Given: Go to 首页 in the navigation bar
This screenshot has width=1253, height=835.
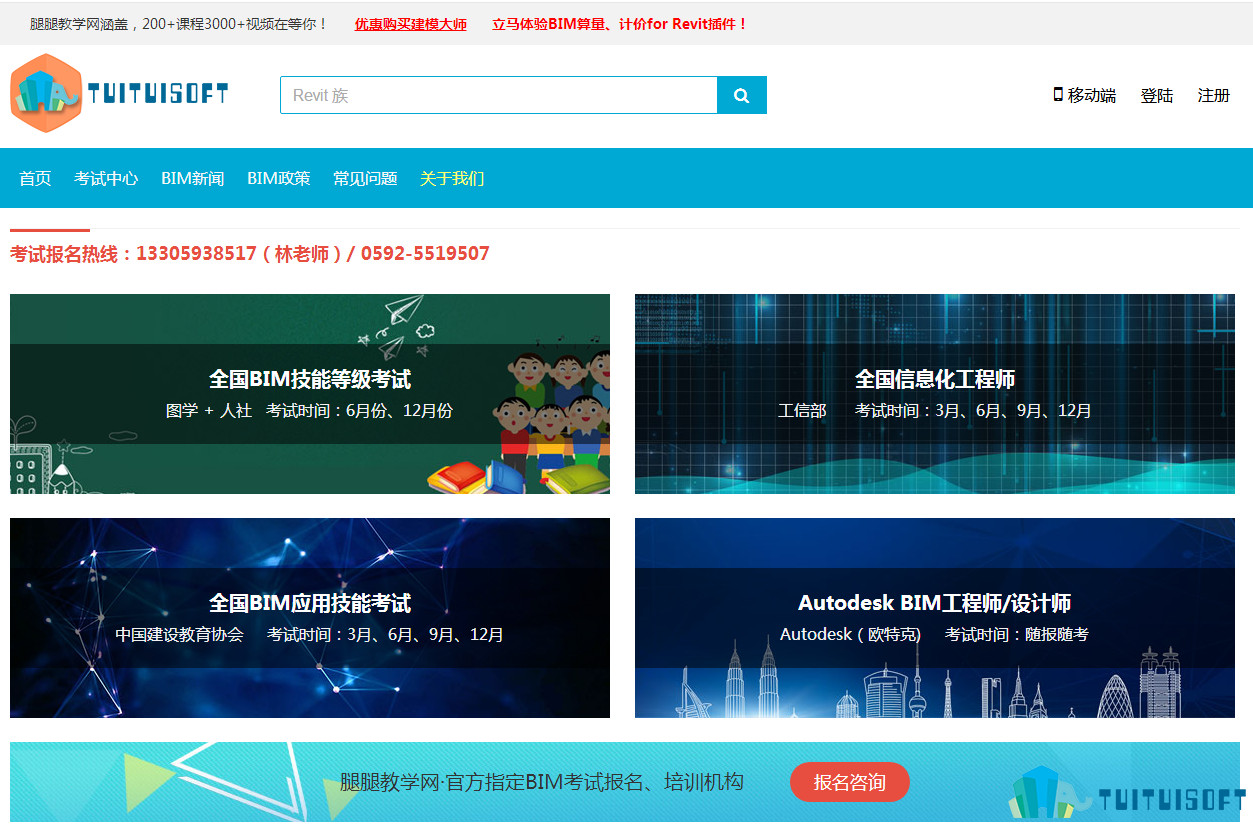Looking at the screenshot, I should pos(35,178).
